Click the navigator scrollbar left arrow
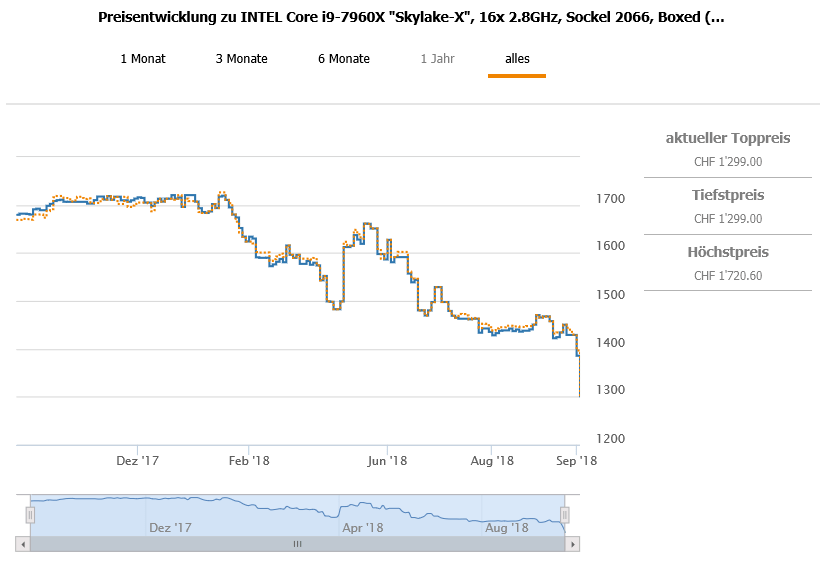Viewport: 826px width, 563px height. click(x=23, y=544)
